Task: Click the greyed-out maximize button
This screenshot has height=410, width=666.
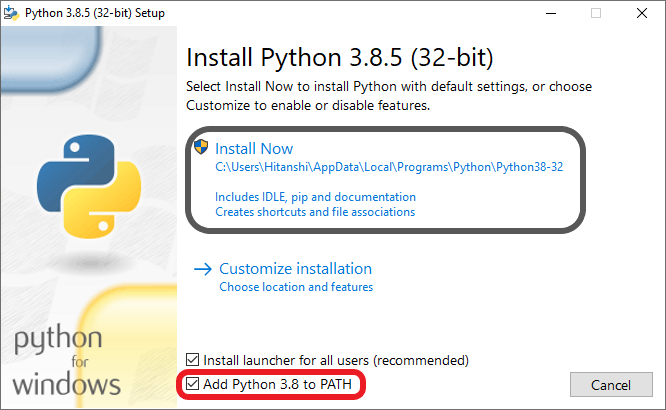Action: click(596, 13)
